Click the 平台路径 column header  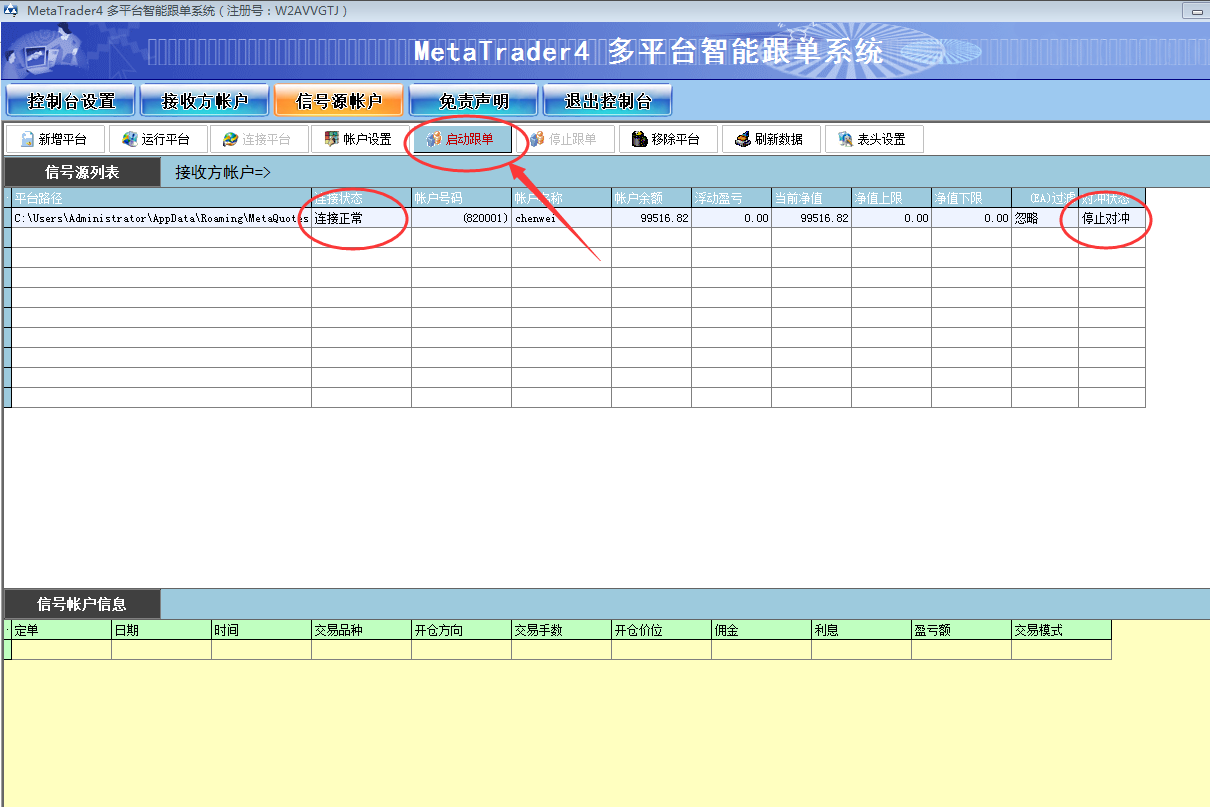click(161, 197)
